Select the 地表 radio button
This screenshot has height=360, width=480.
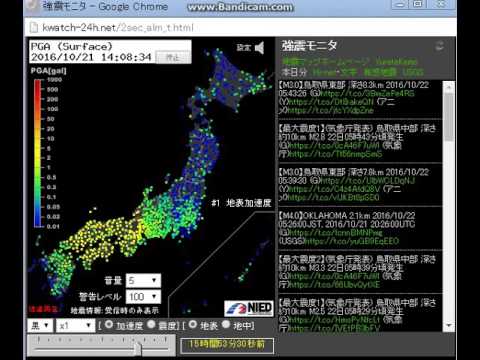click(192, 324)
